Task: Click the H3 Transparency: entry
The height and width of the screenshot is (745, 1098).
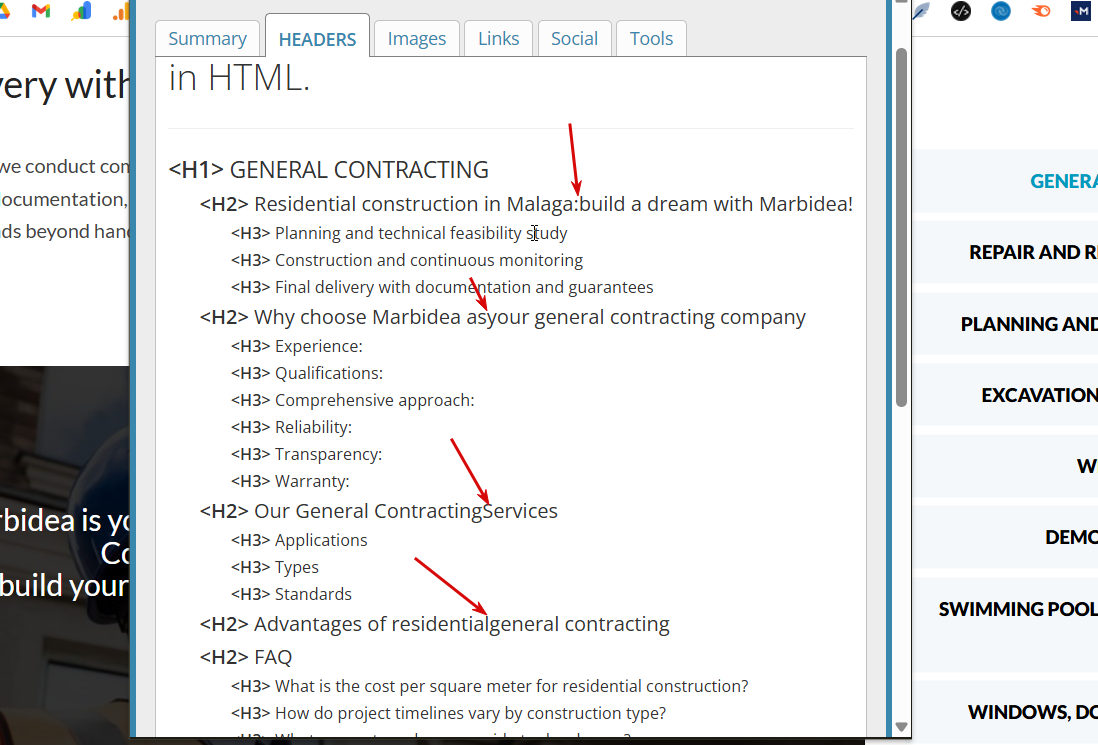Action: (x=307, y=454)
